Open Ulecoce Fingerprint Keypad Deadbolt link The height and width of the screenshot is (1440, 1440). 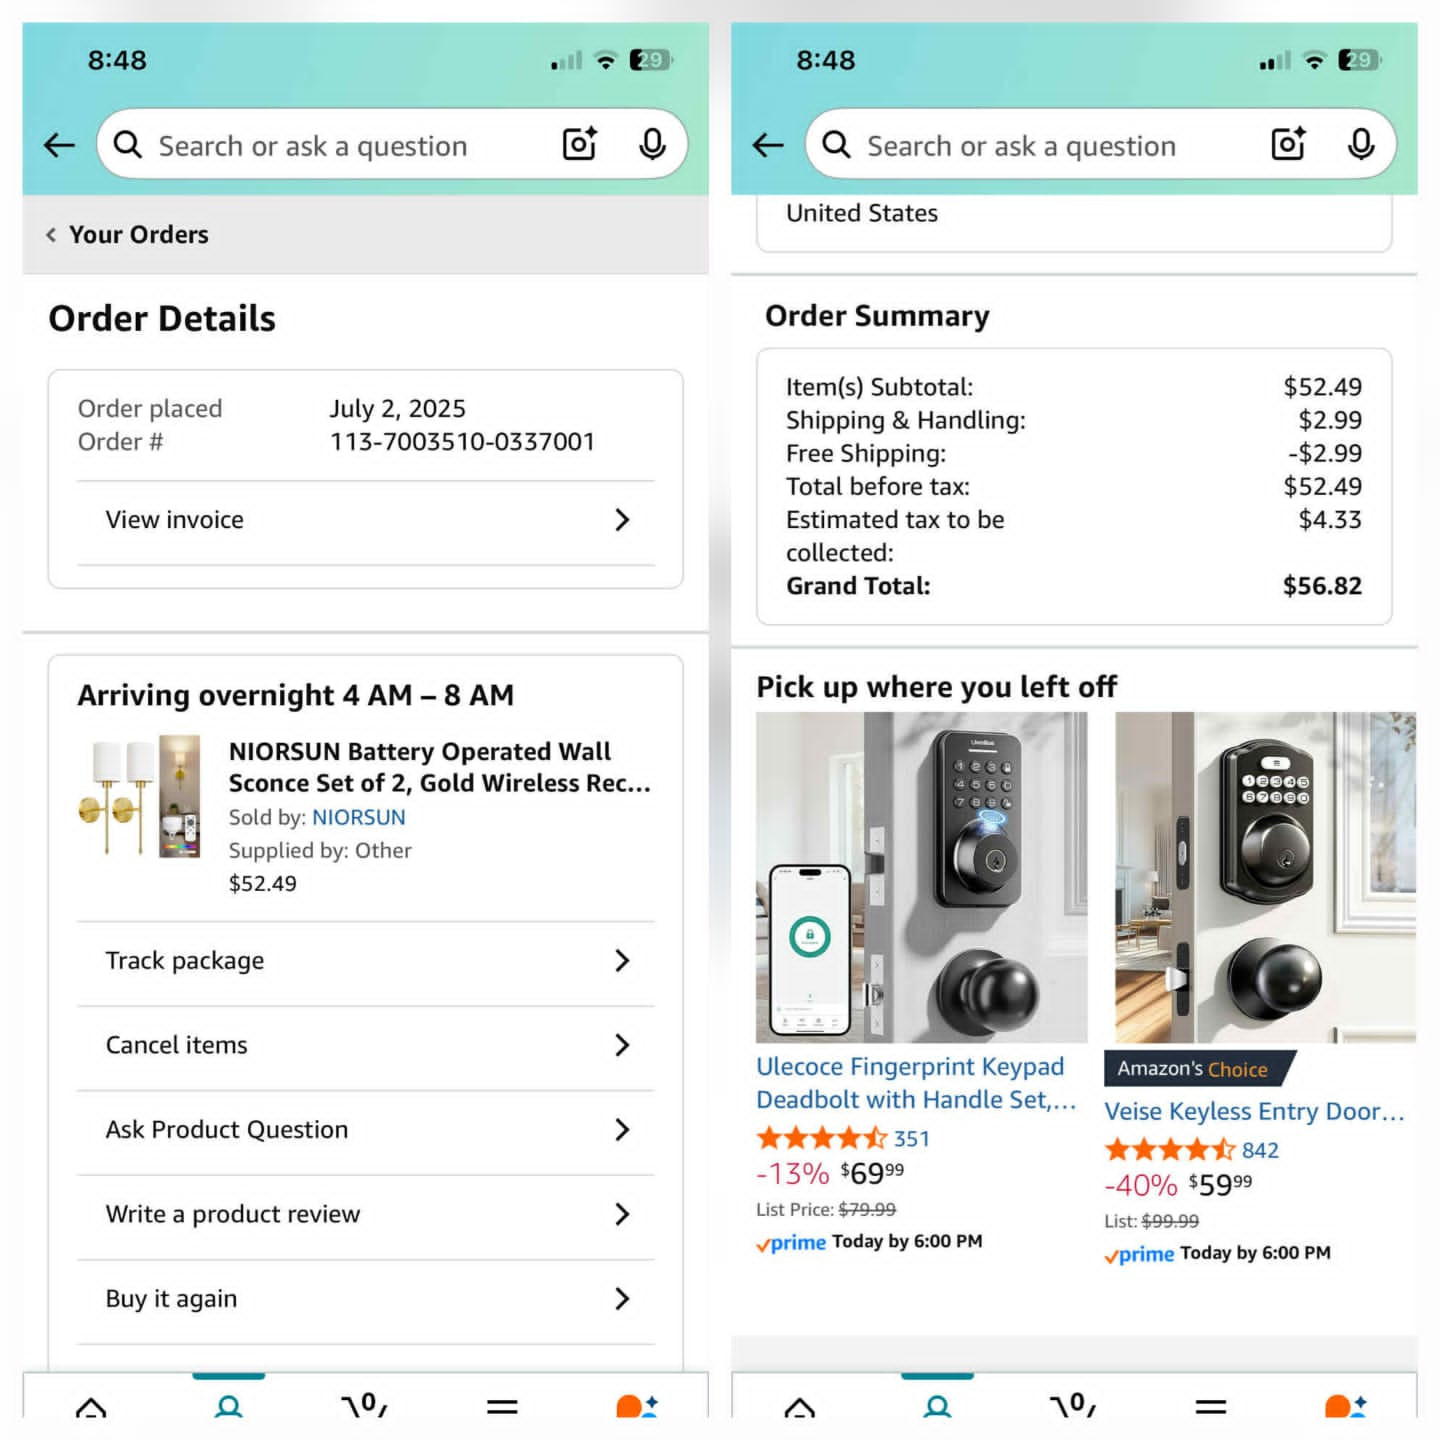point(916,1083)
